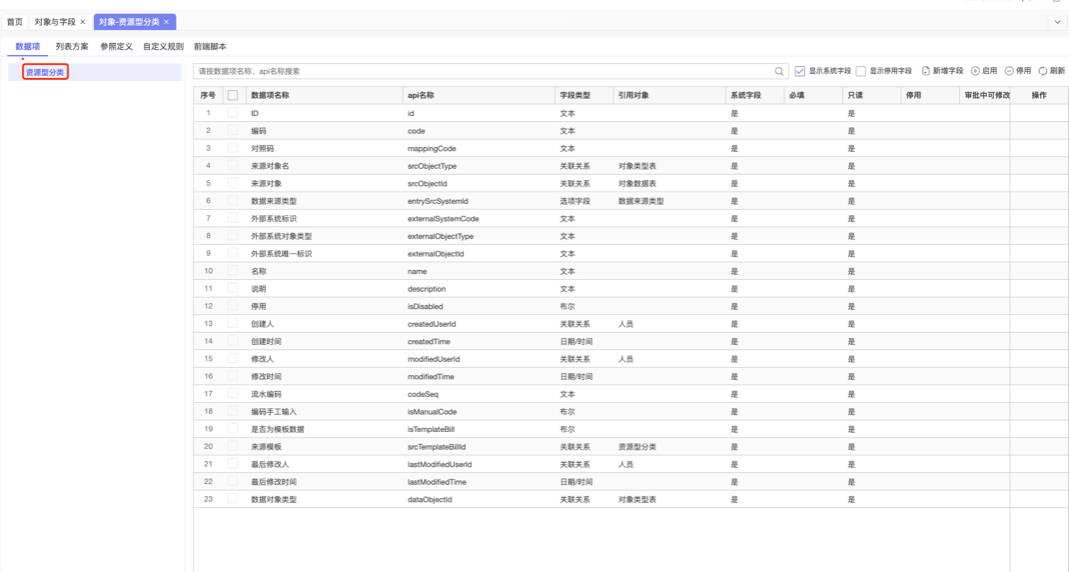Click the 停用 disable icon in toolbar
The image size is (1069, 572).
point(1009,71)
